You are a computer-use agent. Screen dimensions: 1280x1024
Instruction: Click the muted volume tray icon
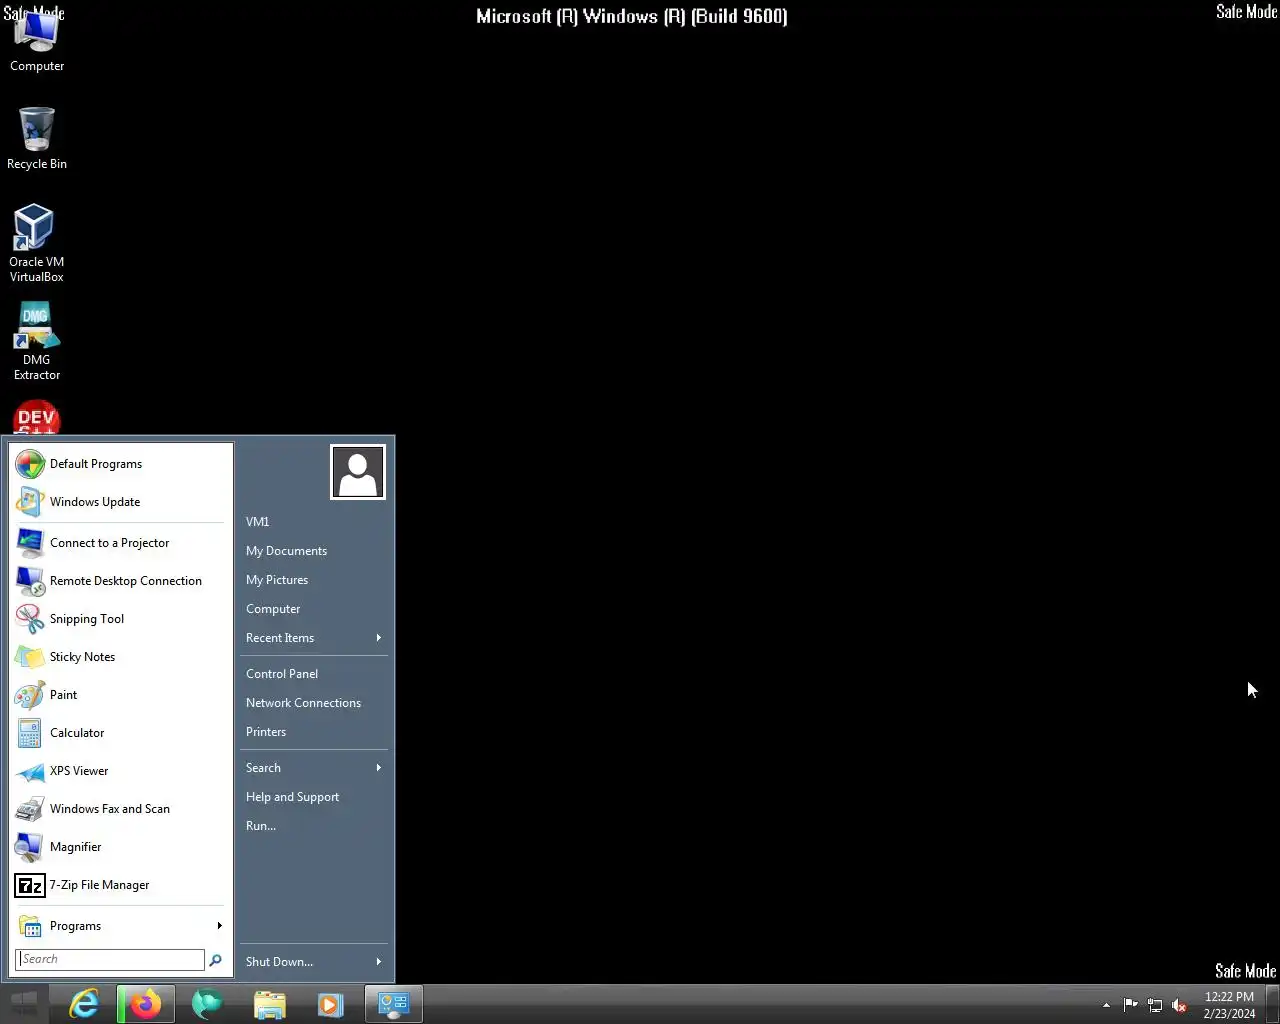point(1179,1005)
